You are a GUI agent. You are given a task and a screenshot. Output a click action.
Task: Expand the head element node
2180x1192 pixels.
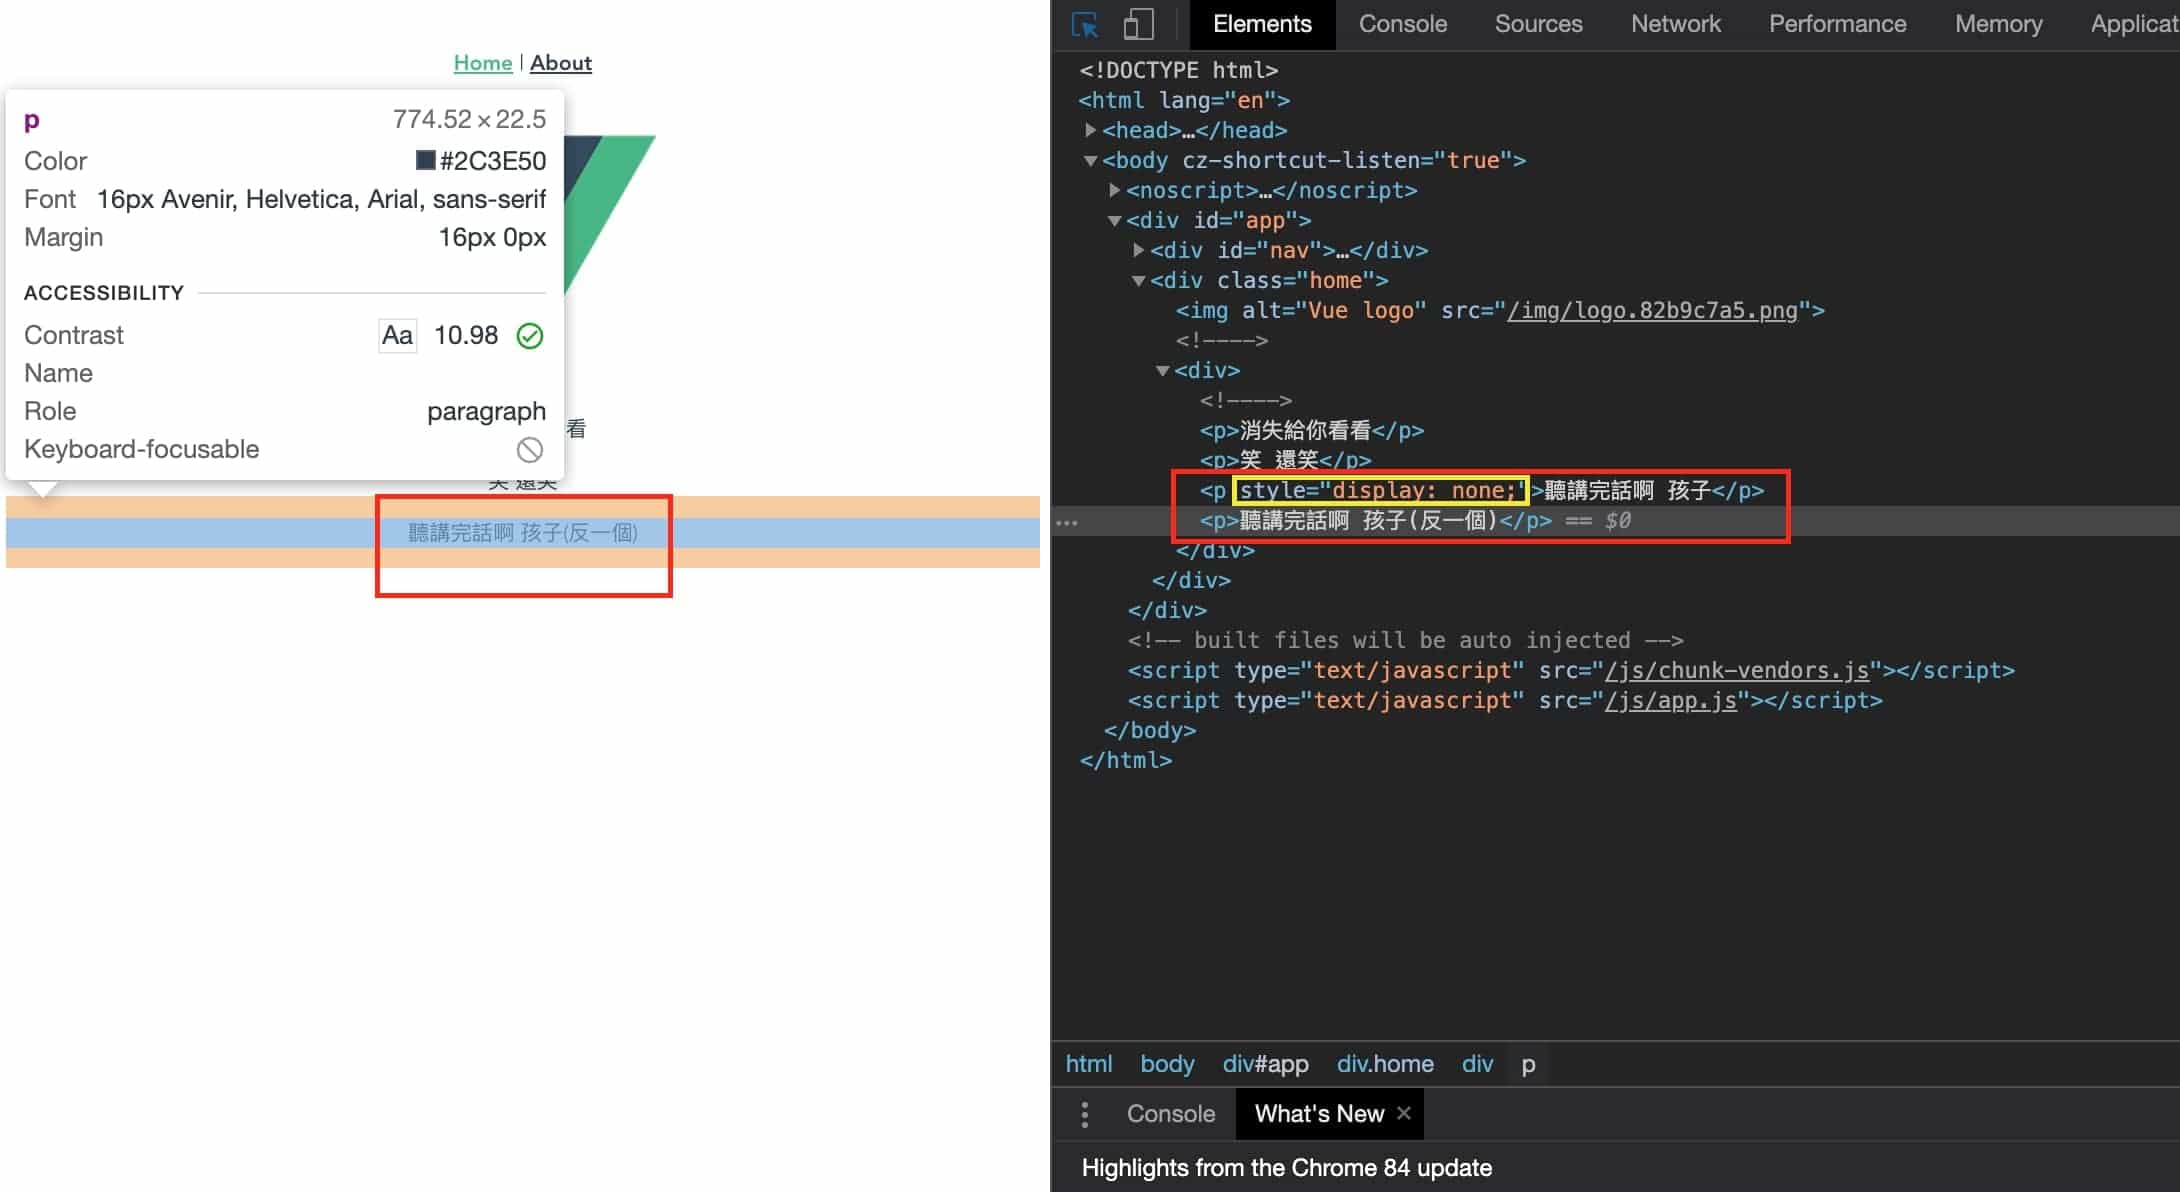pos(1091,130)
